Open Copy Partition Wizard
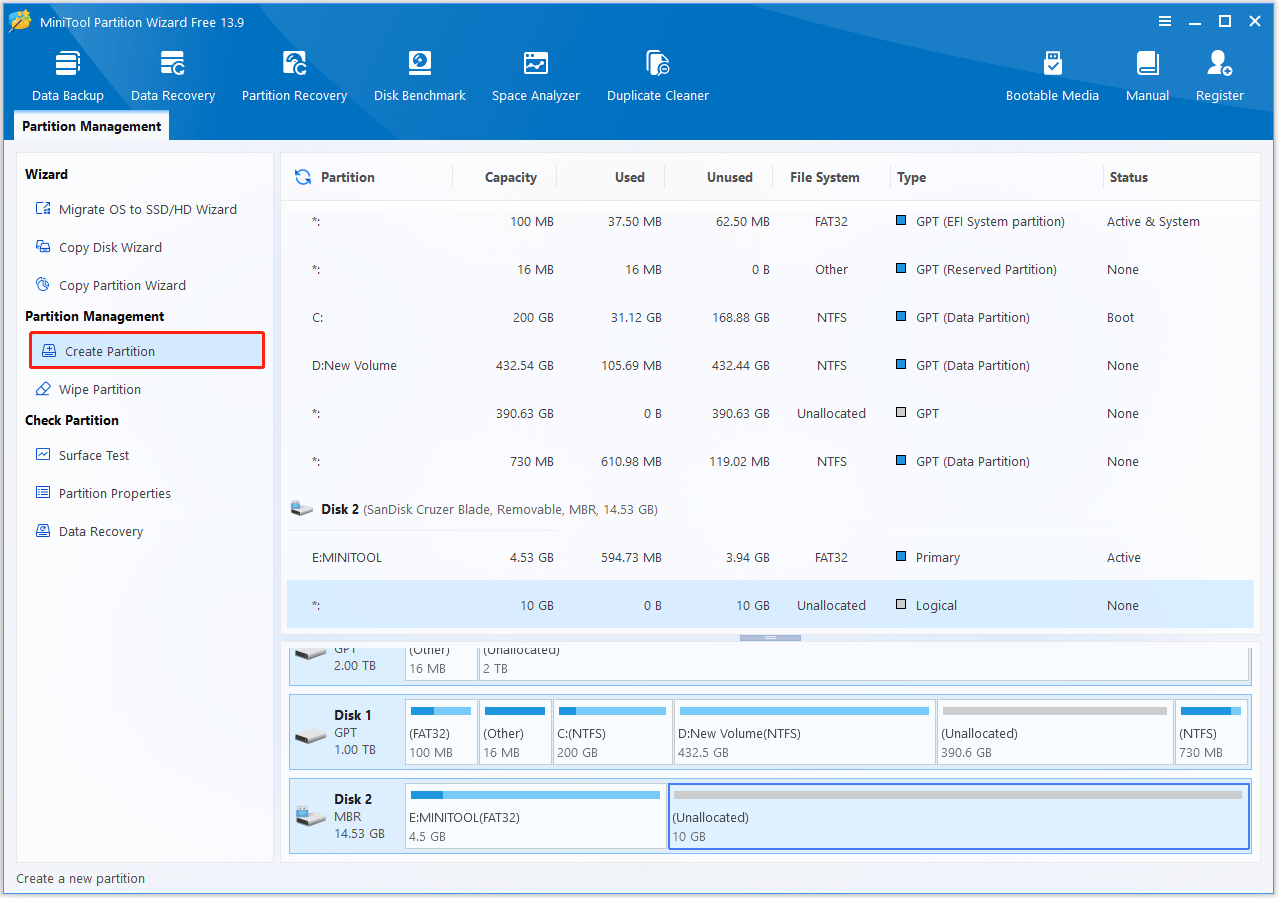Screen dimensions: 1279x898 (110, 285)
